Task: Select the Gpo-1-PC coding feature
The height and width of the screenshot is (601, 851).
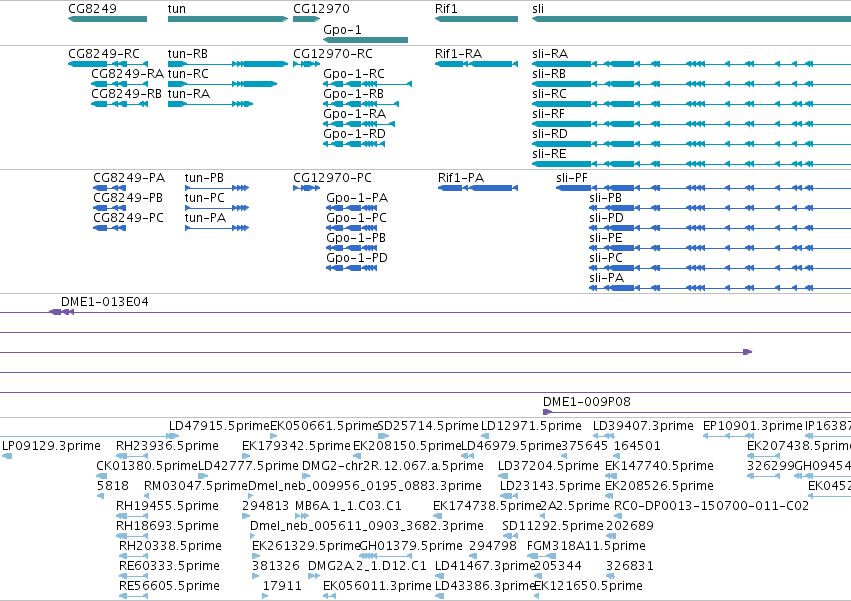Action: pyautogui.click(x=352, y=228)
